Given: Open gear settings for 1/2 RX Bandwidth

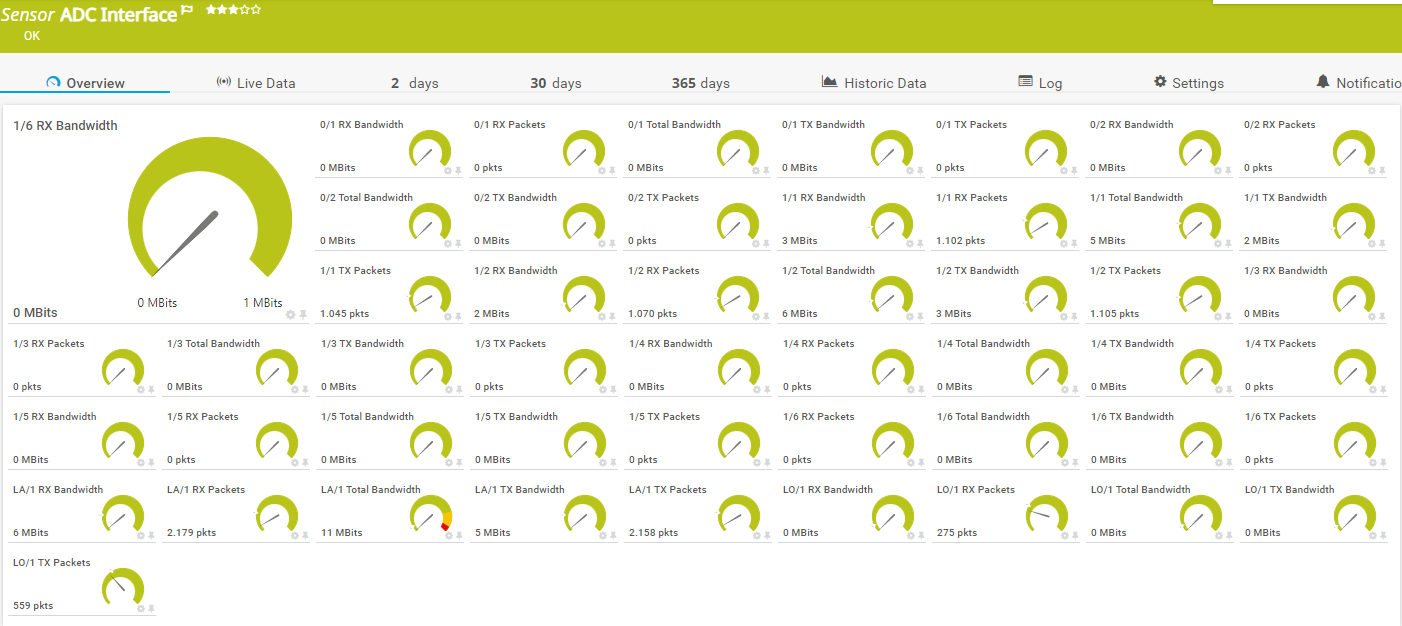Looking at the screenshot, I should tap(602, 317).
